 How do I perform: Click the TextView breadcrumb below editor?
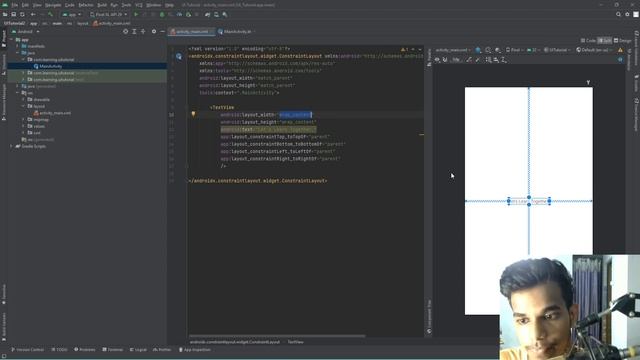[296, 342]
